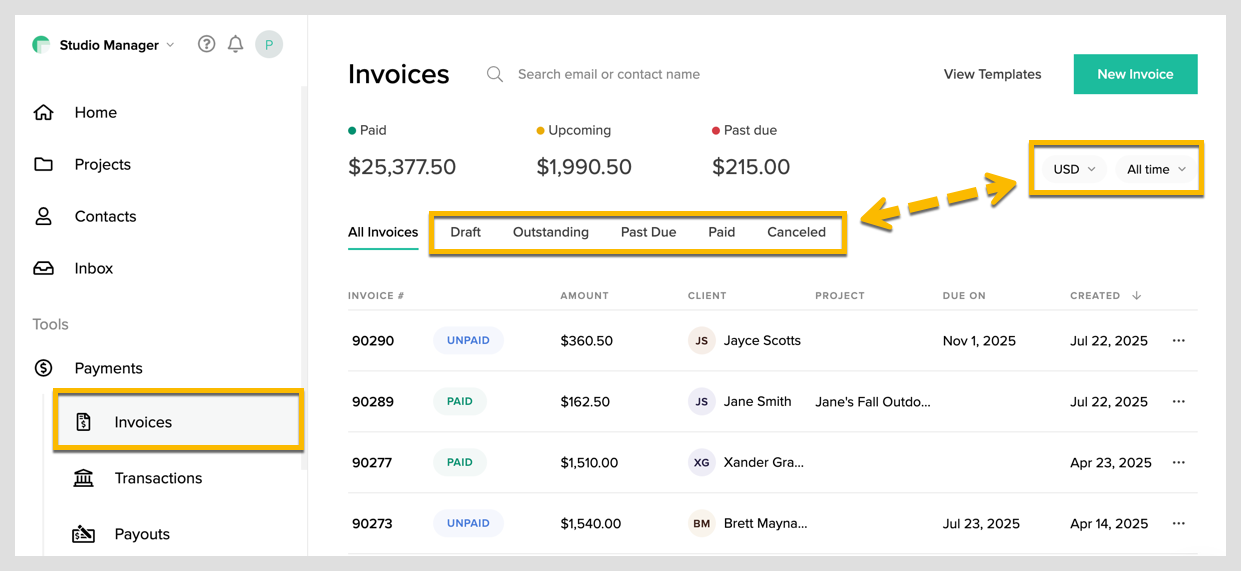Open Contacts from the sidebar
This screenshot has width=1241, height=571.
(105, 216)
